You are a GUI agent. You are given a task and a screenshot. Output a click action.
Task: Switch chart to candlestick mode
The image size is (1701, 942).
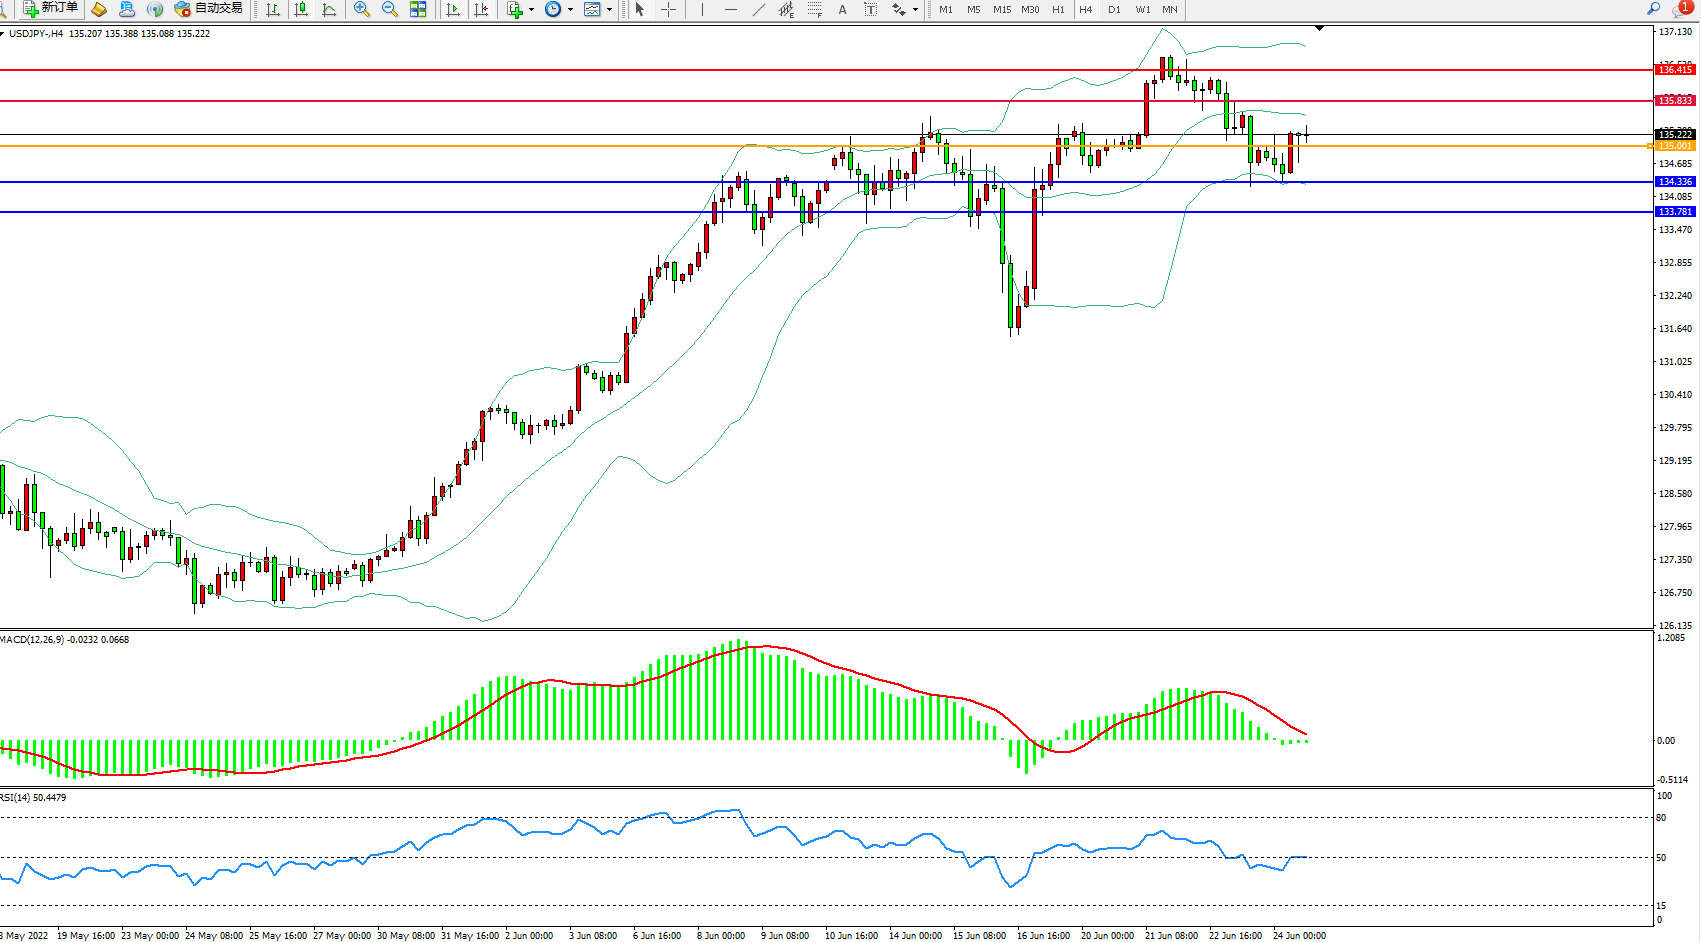pos(301,9)
